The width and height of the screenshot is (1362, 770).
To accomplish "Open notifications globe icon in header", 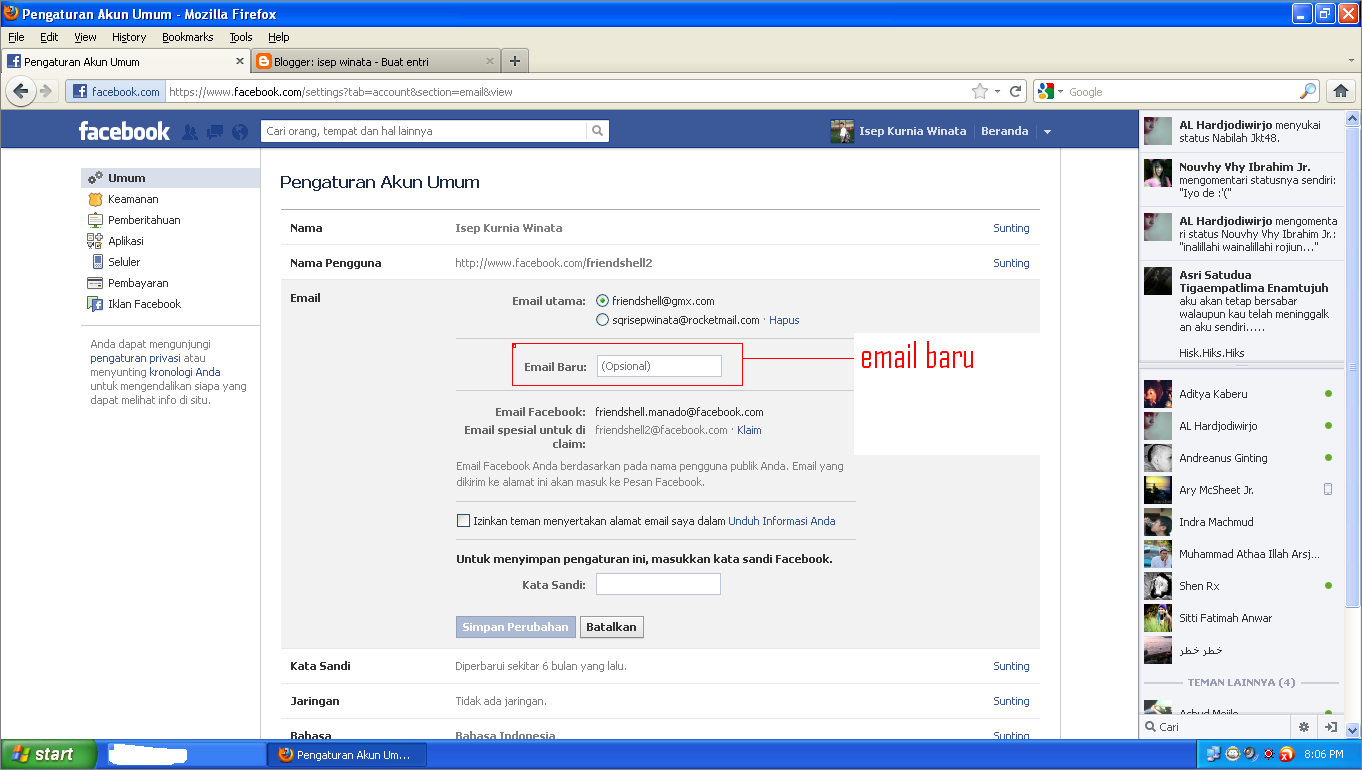I will (x=240, y=131).
